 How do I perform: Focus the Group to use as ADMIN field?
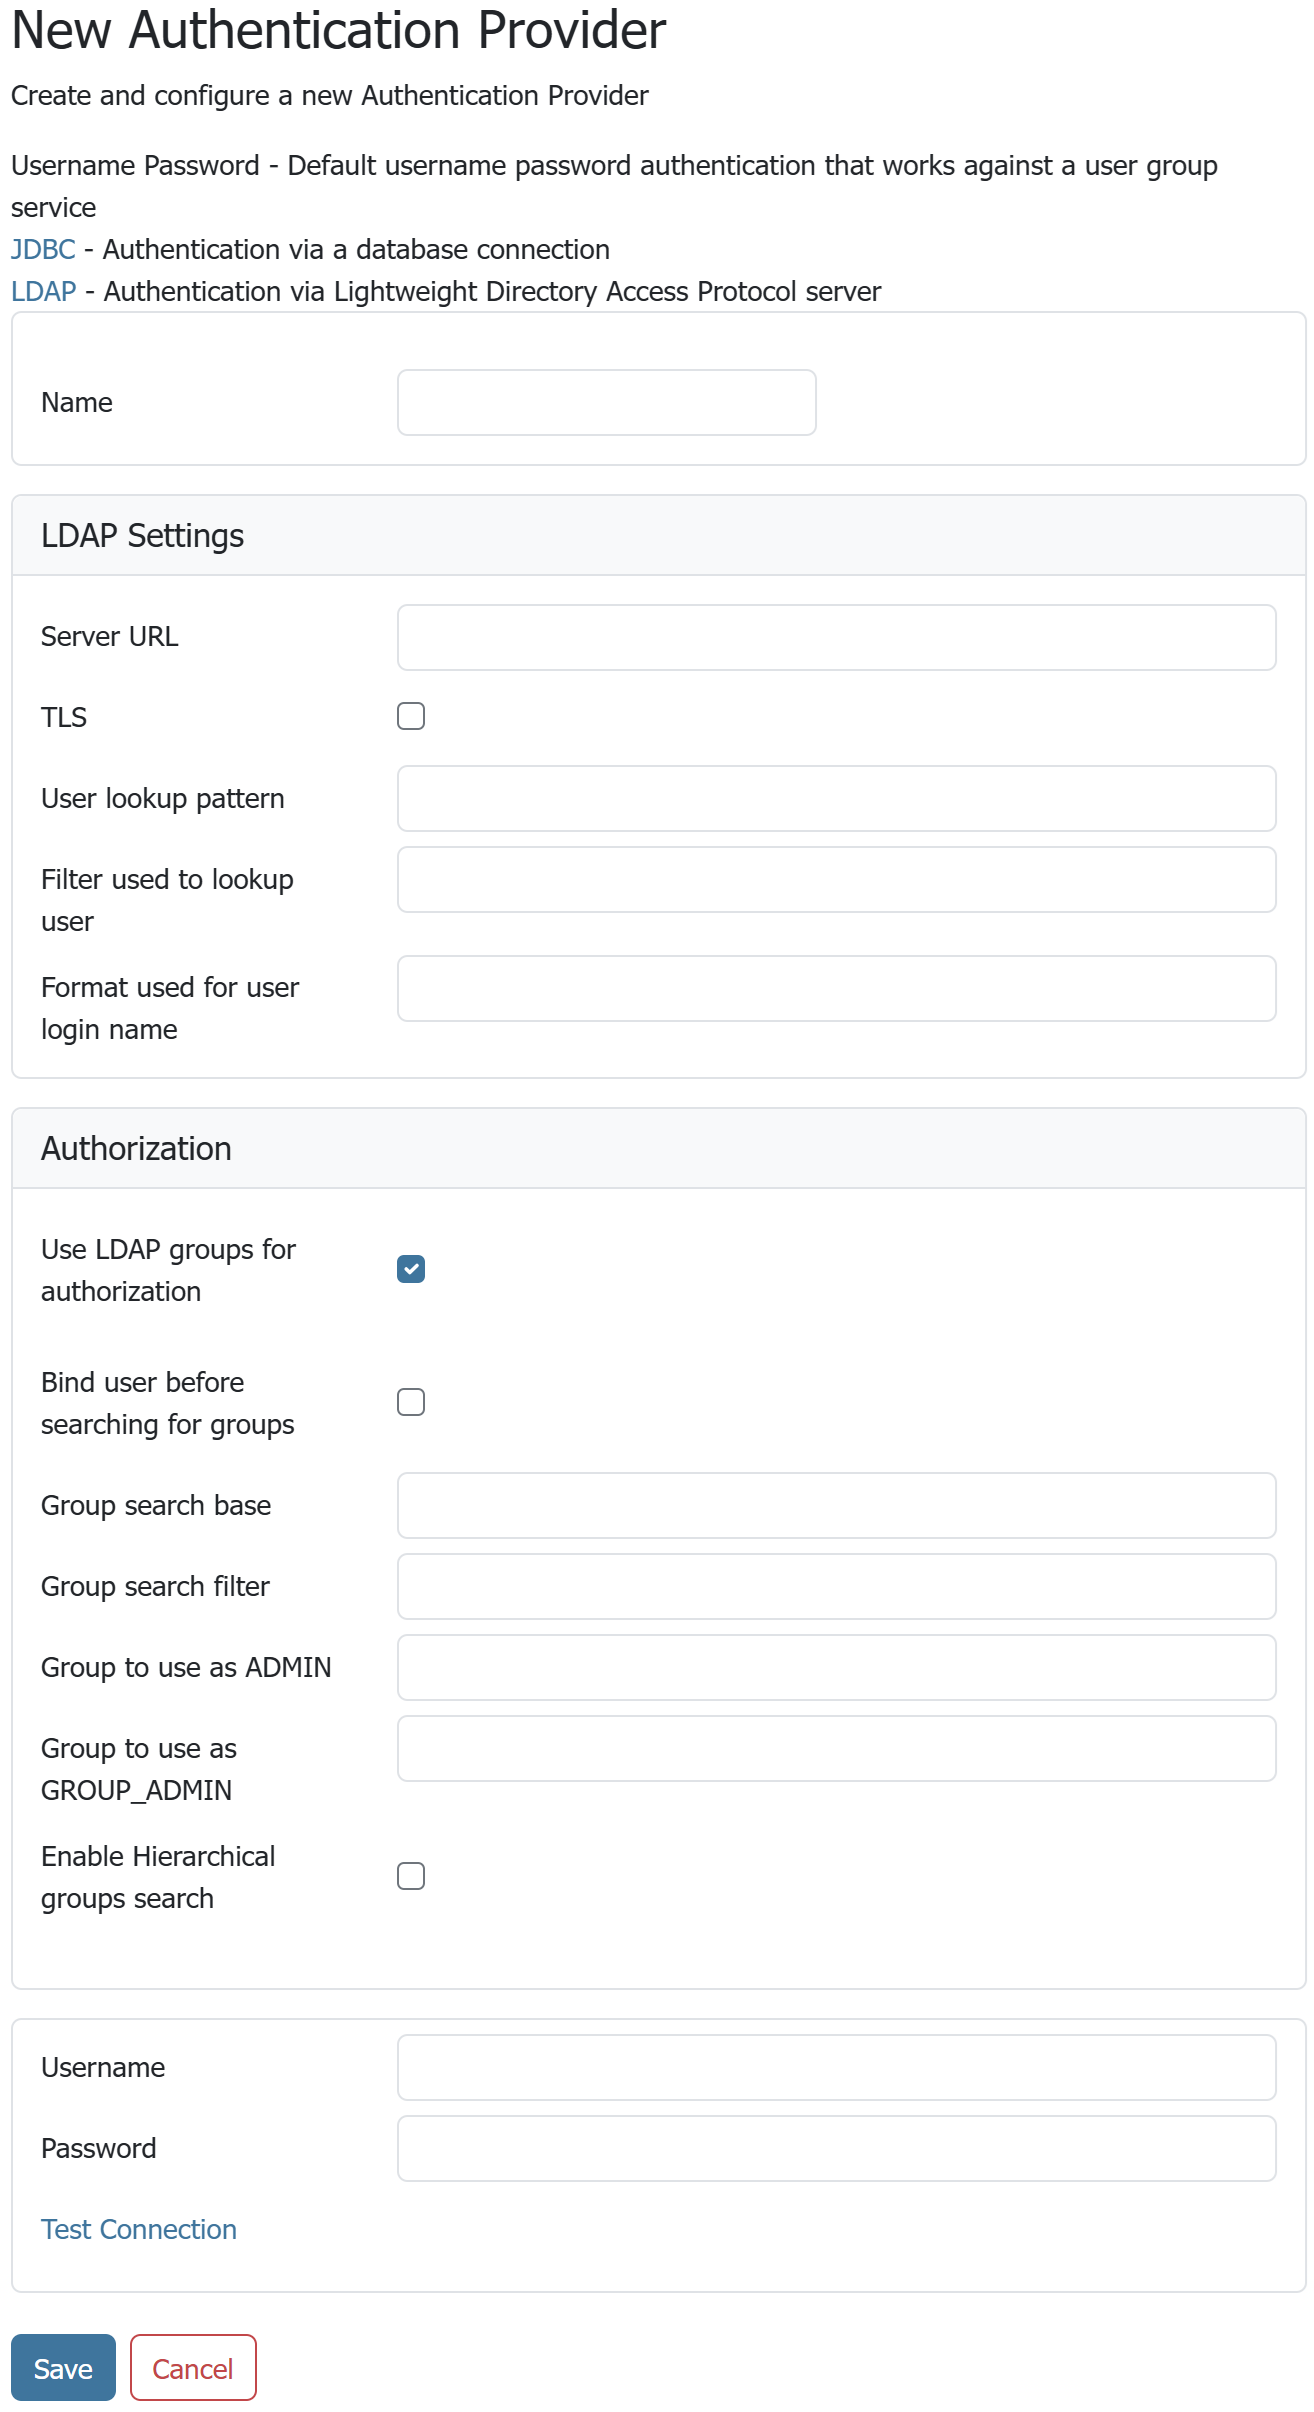tap(836, 1667)
